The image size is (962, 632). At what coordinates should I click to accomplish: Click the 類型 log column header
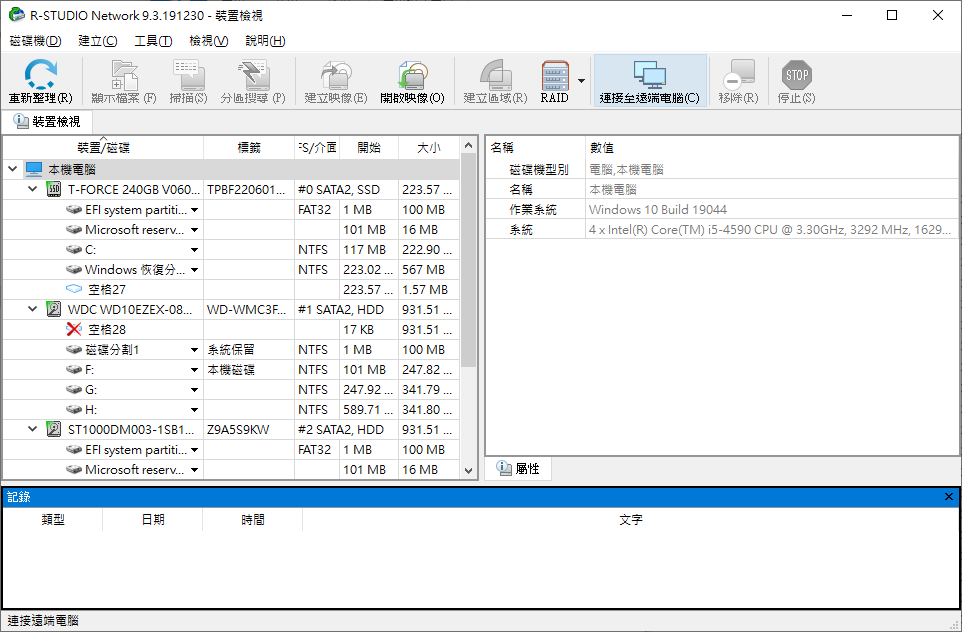53,520
